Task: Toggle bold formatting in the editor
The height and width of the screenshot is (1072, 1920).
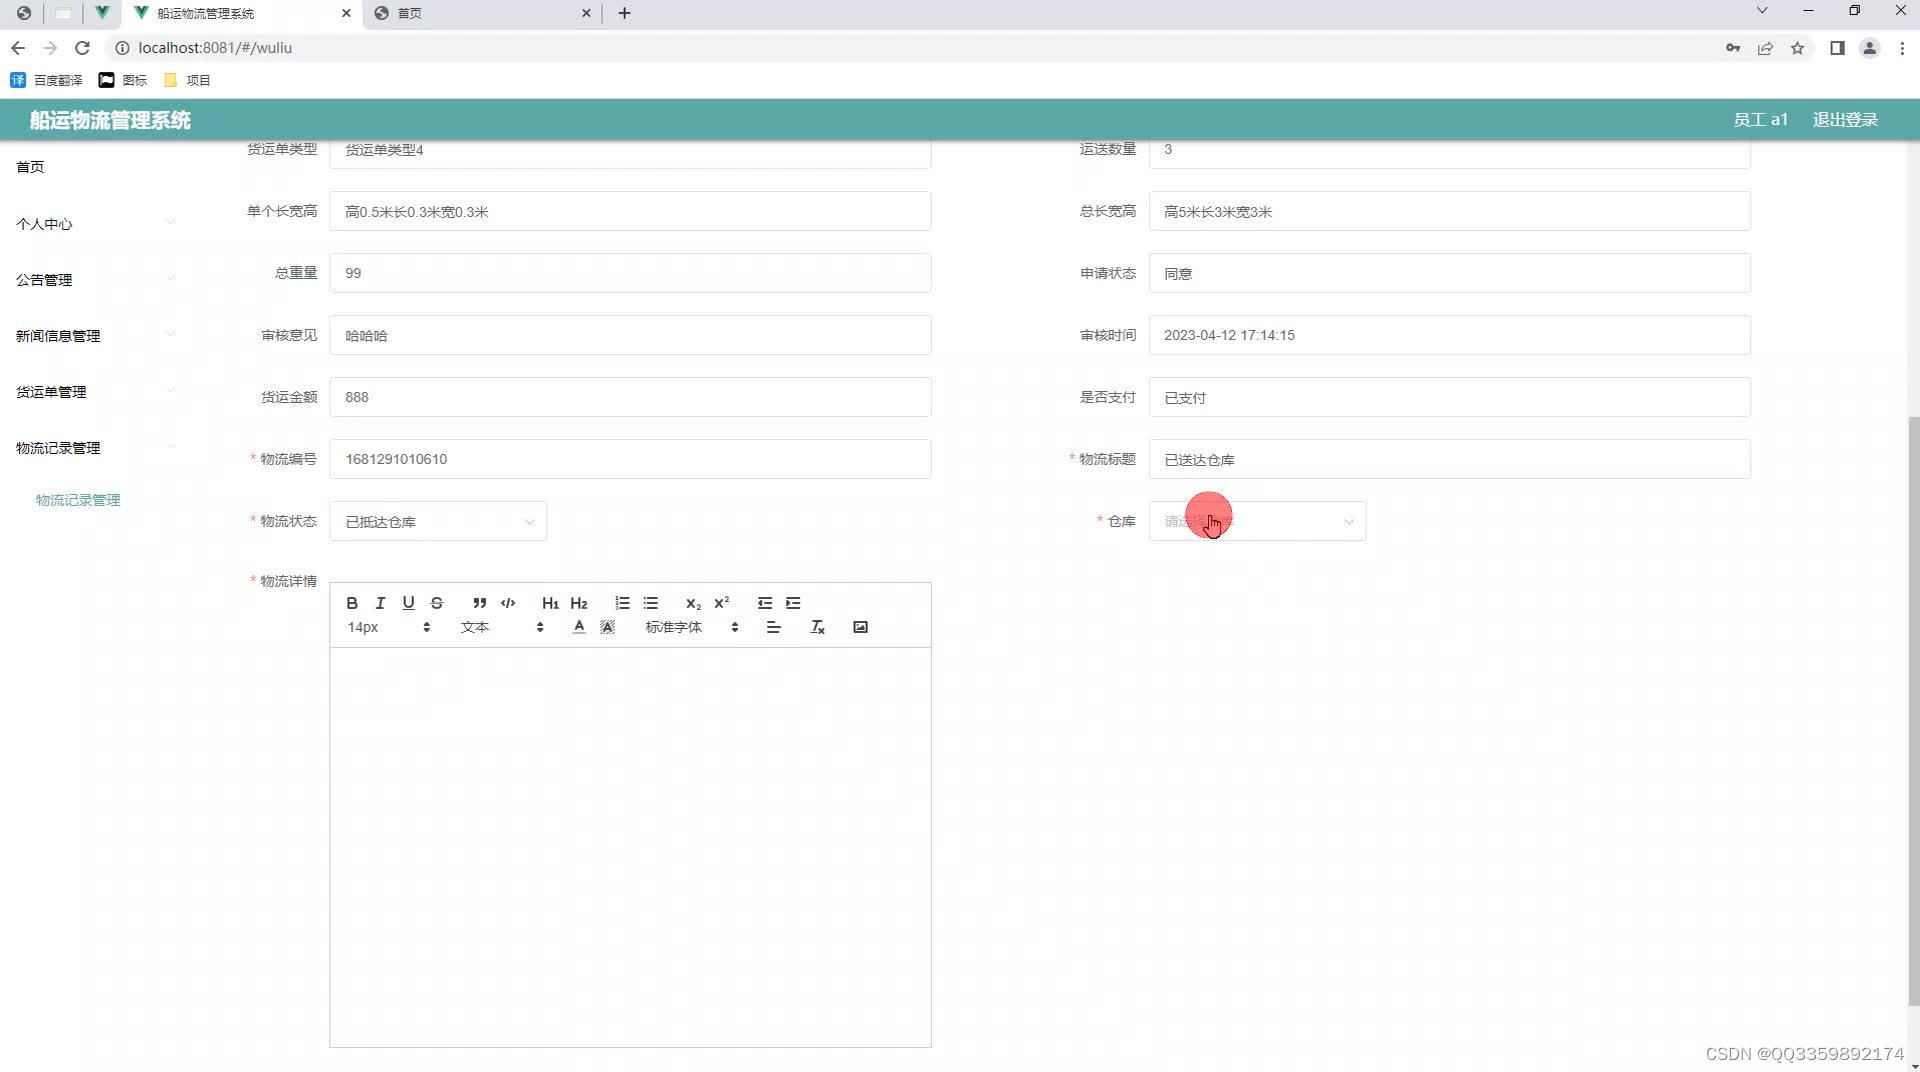Action: point(352,603)
